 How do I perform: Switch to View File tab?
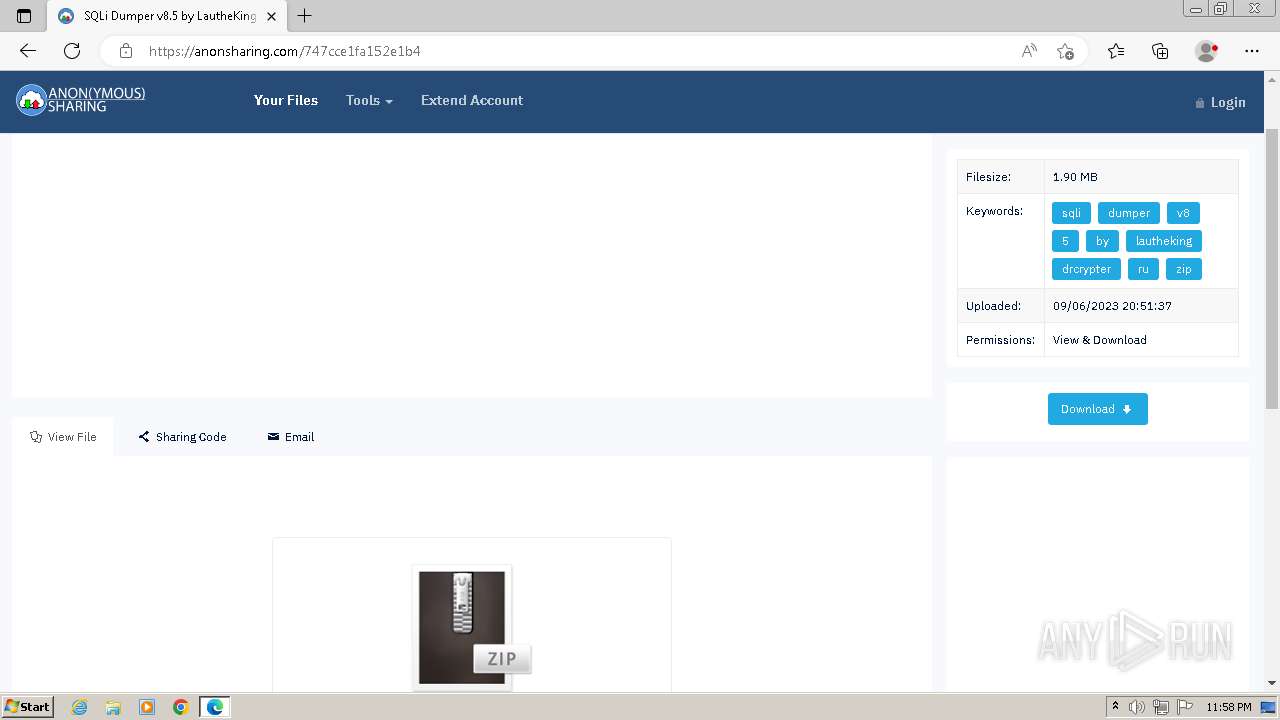click(x=63, y=437)
